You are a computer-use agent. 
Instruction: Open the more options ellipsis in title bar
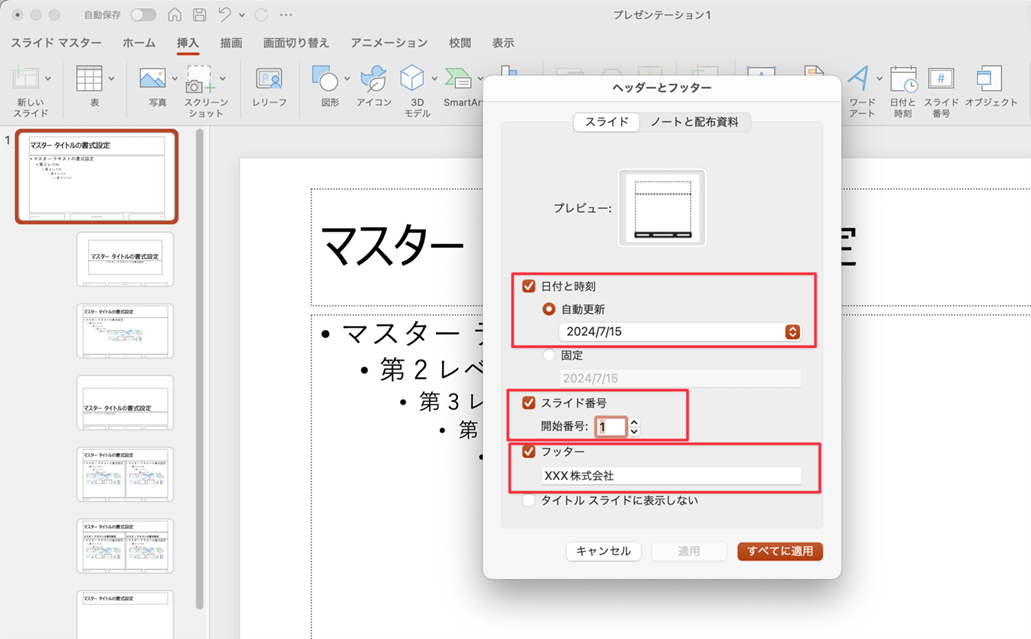tap(286, 14)
